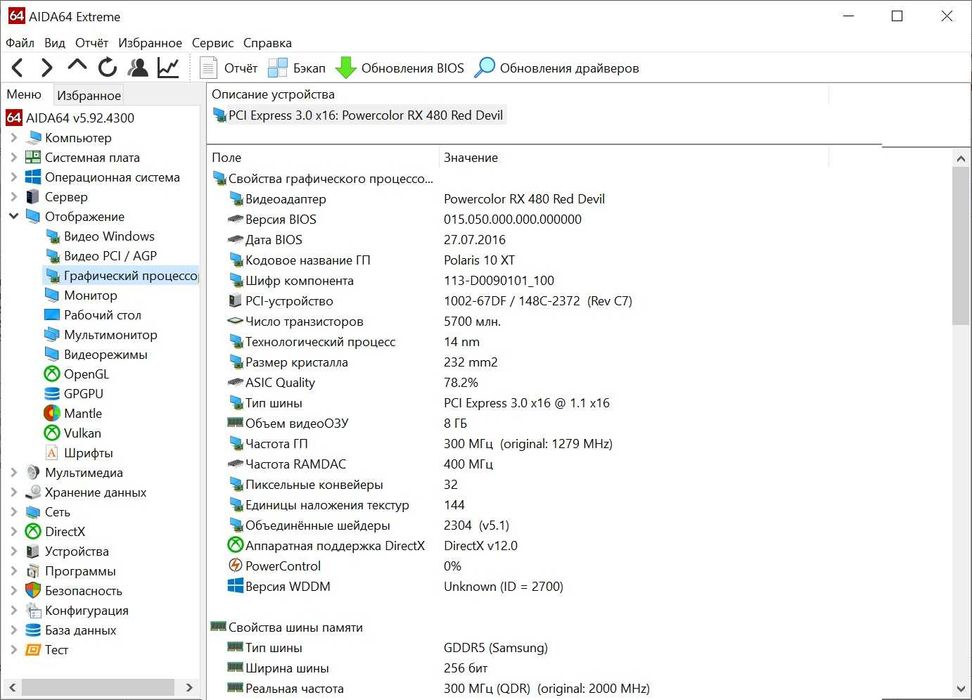The image size is (972, 700).
Task: Select the Частота ГП row
Action: 420,444
